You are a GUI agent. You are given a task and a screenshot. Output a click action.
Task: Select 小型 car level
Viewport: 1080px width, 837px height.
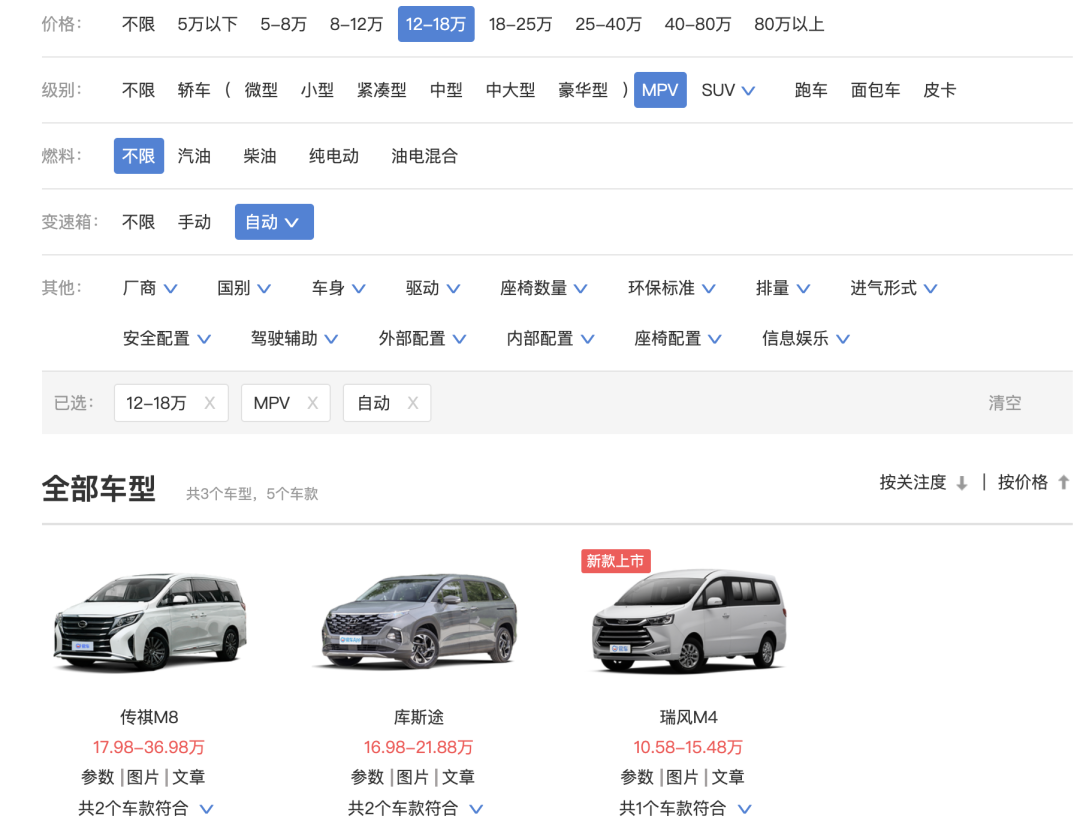click(x=317, y=90)
